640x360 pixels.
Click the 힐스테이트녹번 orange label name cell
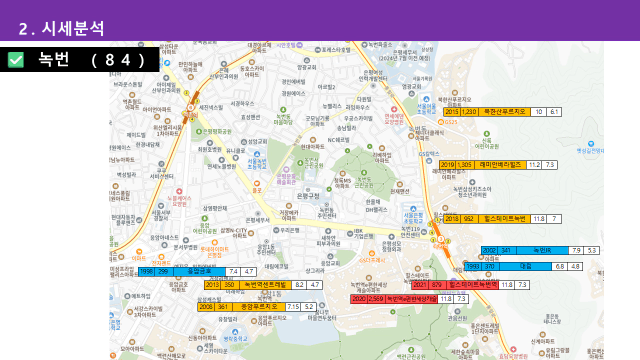pyautogui.click(x=504, y=219)
